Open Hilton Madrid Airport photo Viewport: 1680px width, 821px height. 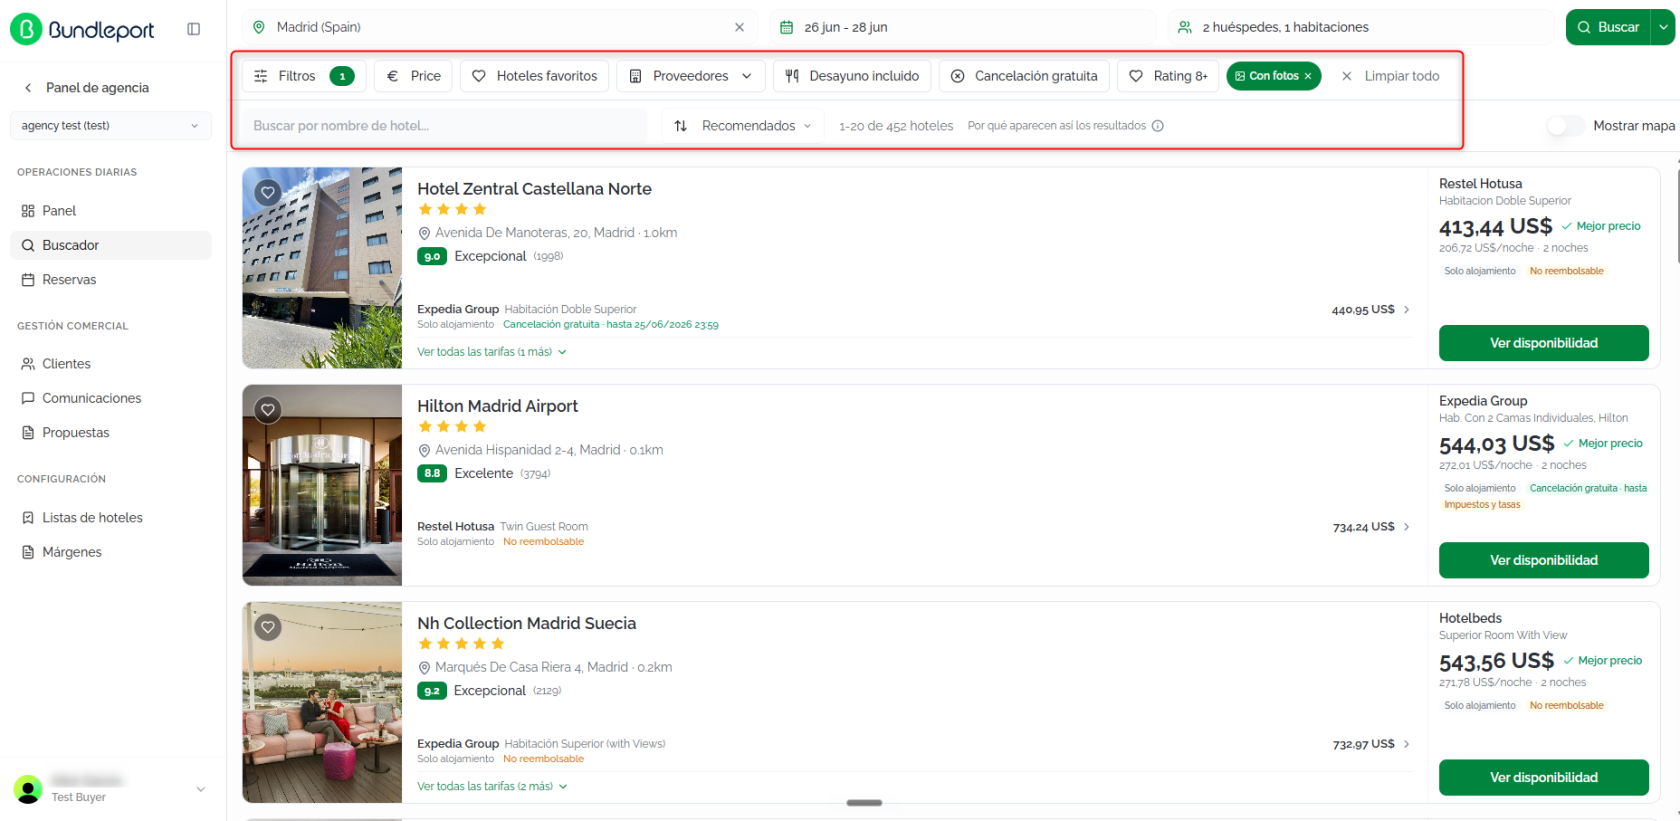click(322, 485)
